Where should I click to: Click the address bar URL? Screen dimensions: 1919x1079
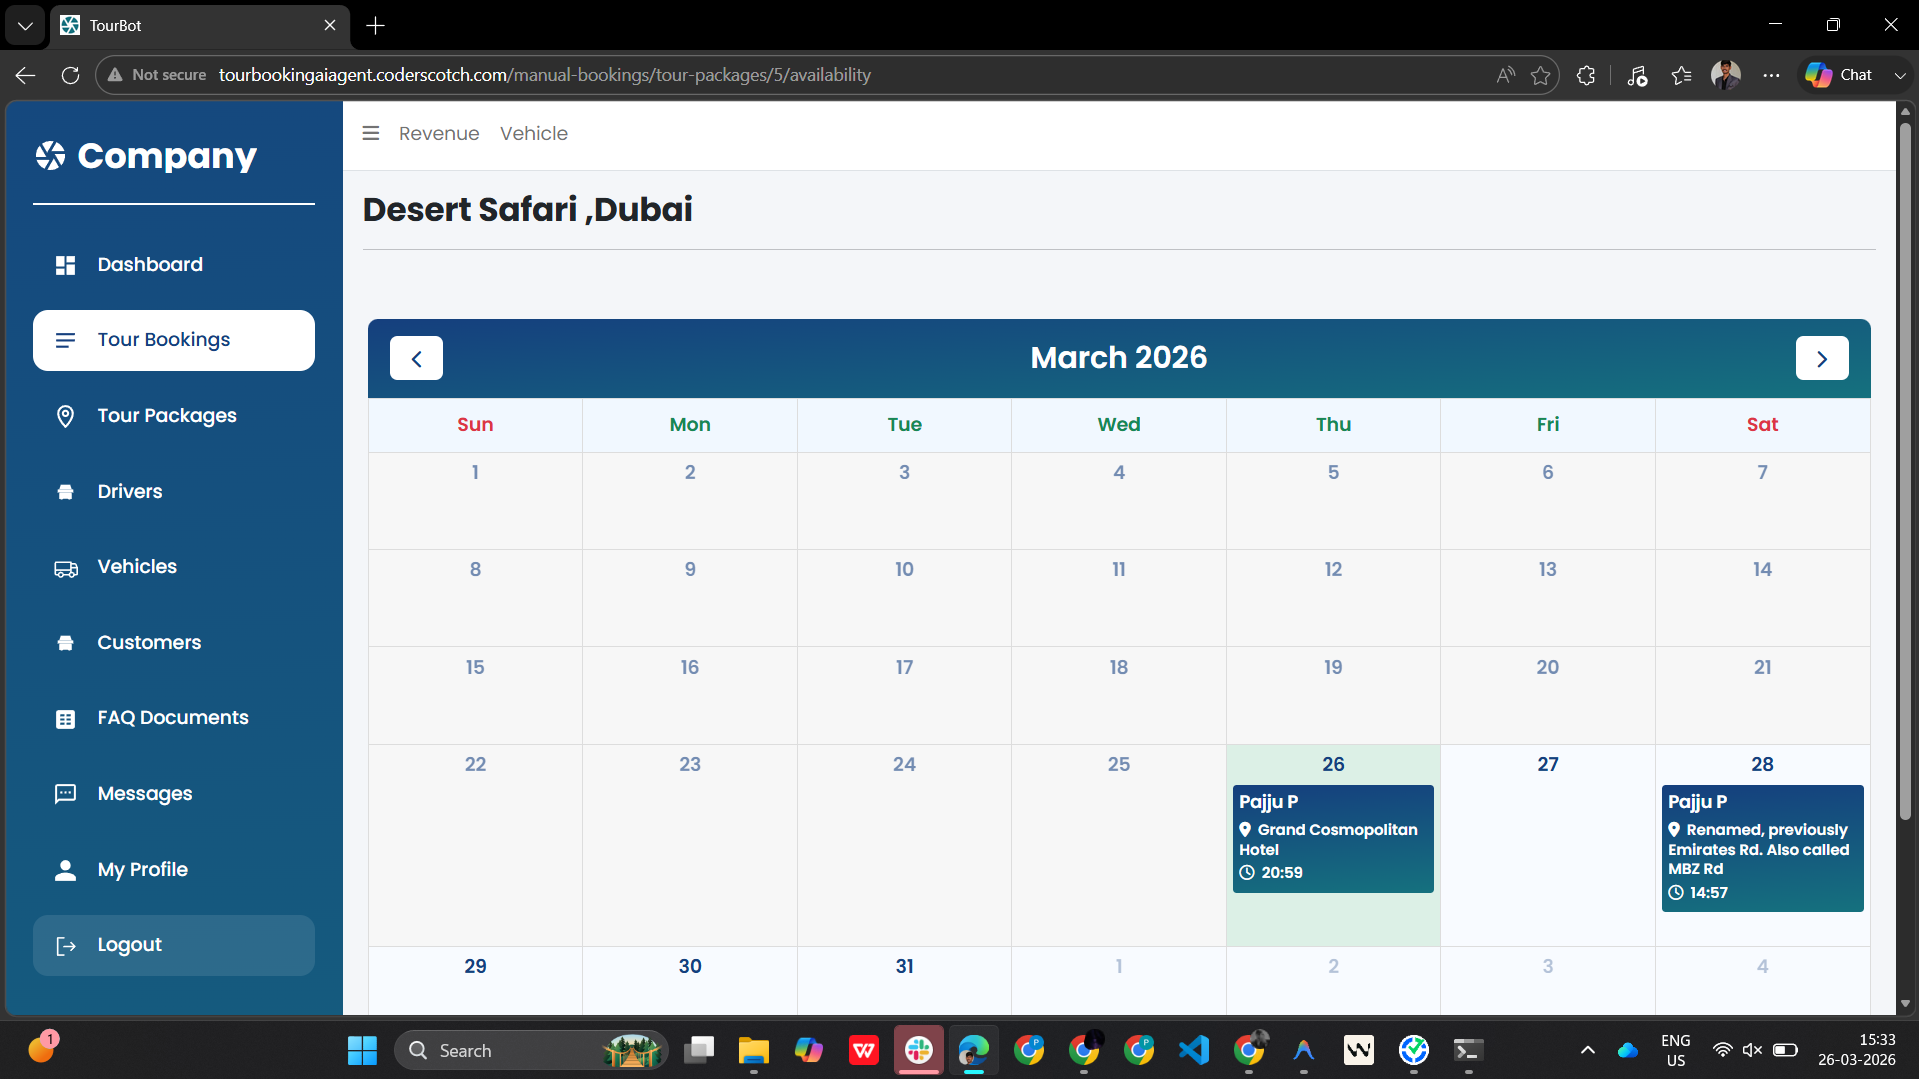(545, 75)
